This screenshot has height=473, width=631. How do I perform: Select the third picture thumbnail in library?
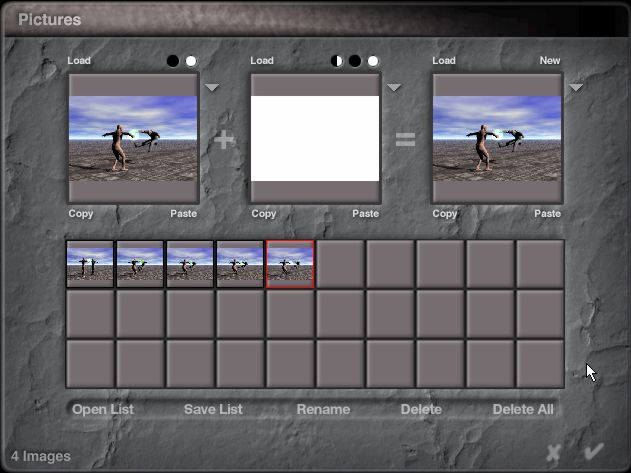pos(190,264)
